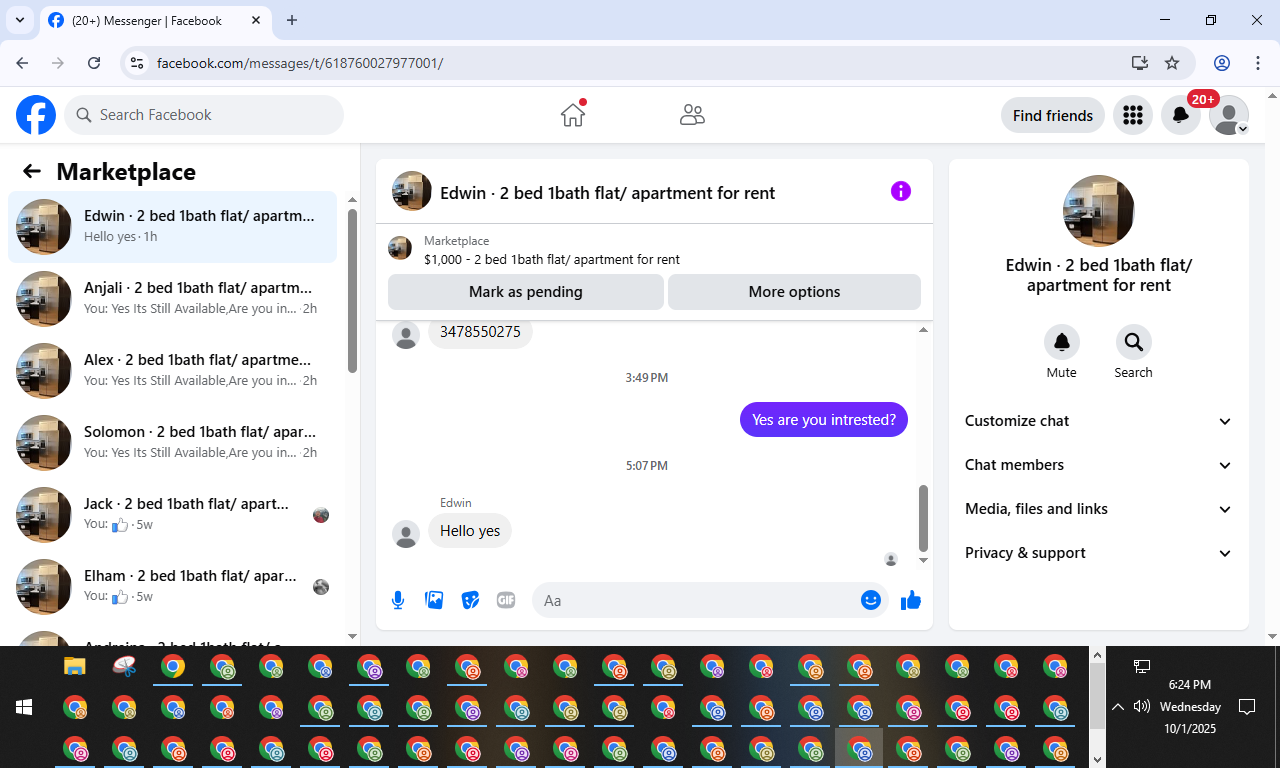The image size is (1280, 768).
Task: Click the taskbar overflow scroll-down arrow
Action: 1098,759
